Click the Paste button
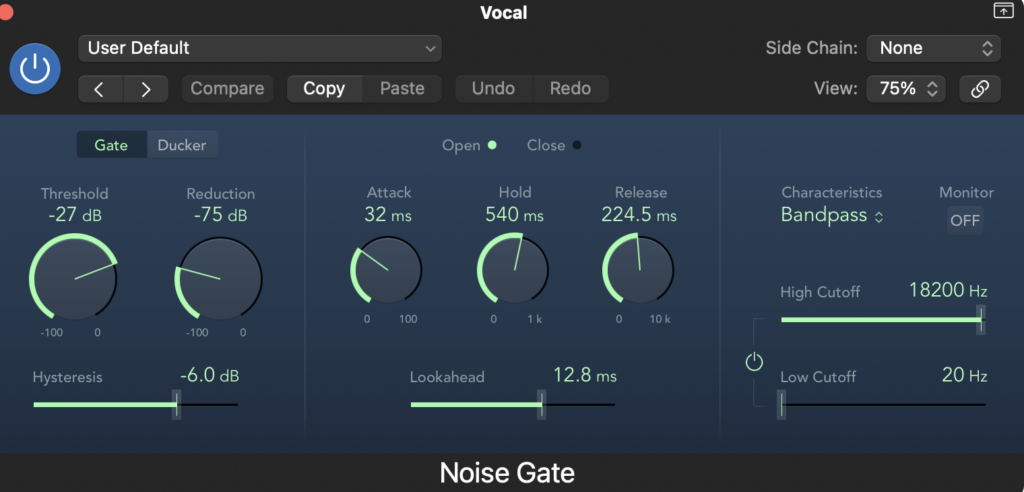1024x492 pixels. click(x=402, y=89)
